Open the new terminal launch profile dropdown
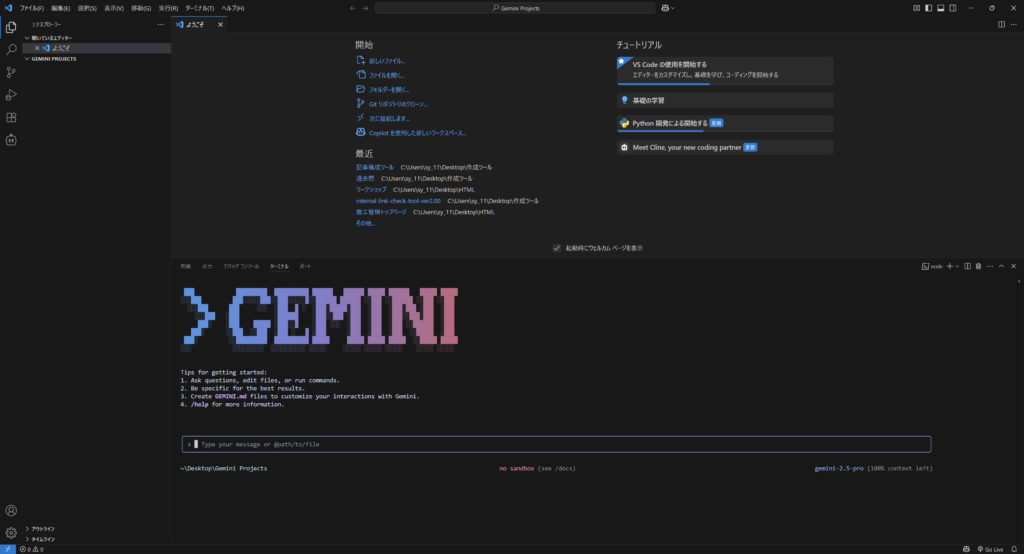 click(x=958, y=266)
